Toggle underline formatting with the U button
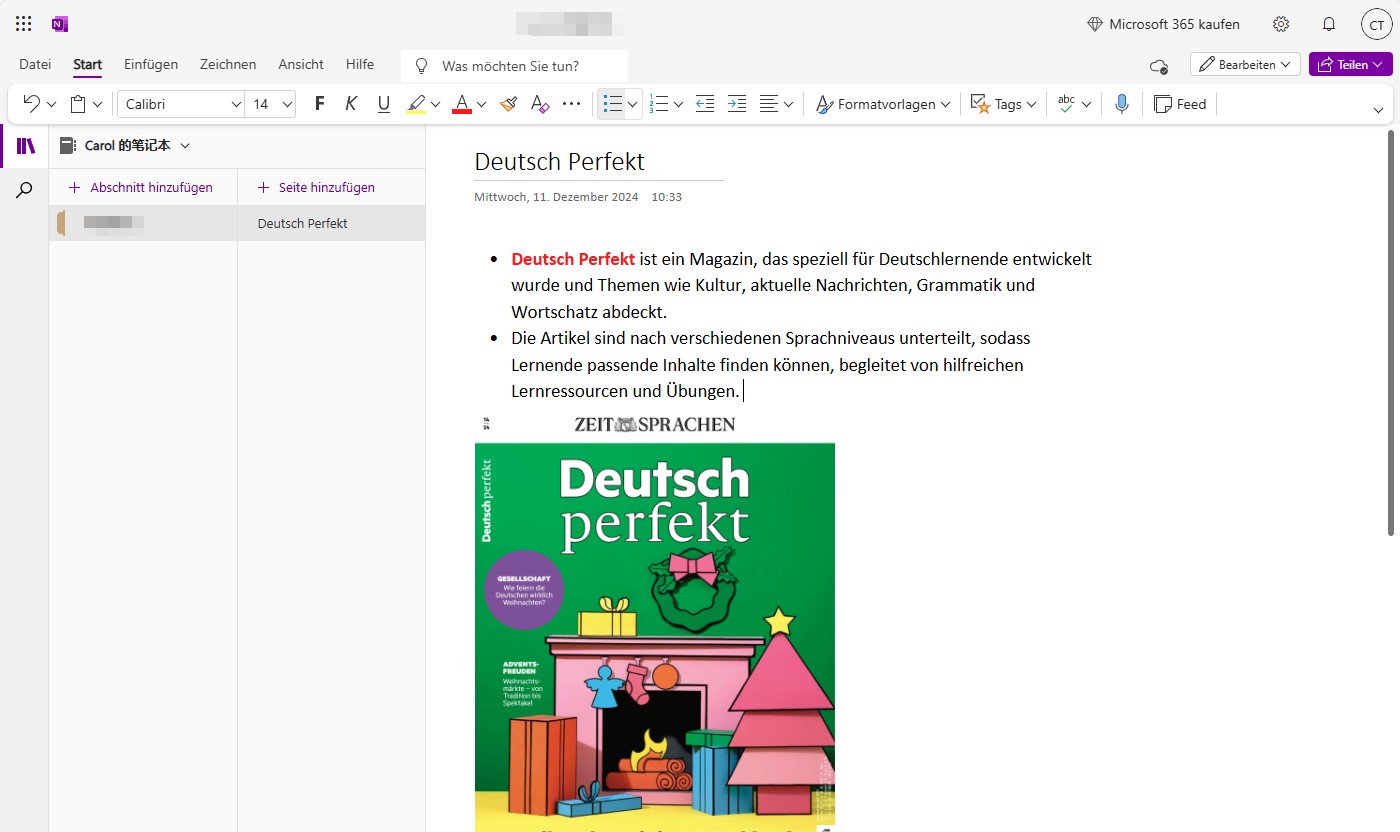 point(383,104)
